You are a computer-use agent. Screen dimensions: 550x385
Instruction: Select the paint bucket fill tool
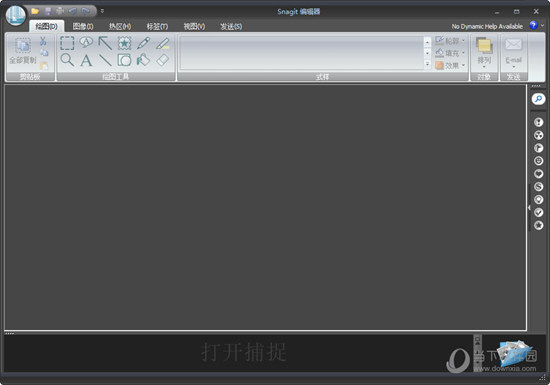click(143, 60)
